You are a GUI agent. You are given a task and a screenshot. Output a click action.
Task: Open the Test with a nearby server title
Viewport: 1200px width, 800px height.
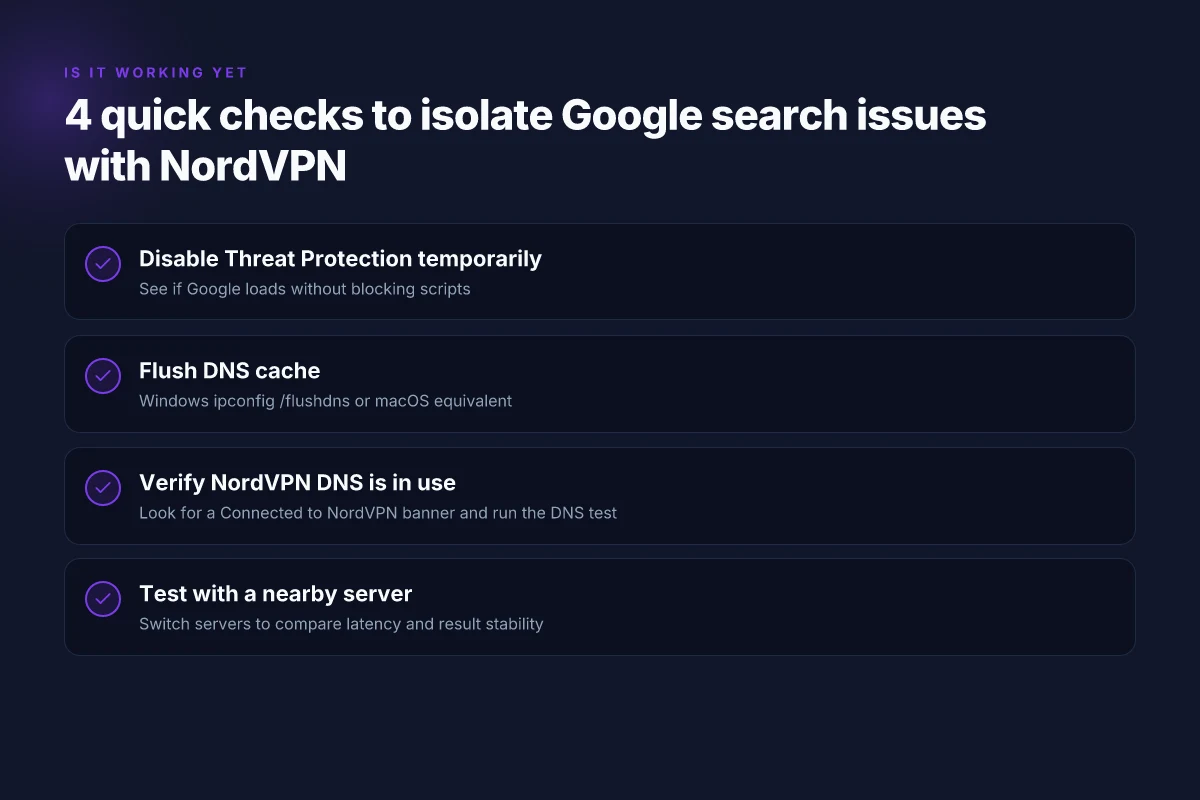(275, 594)
